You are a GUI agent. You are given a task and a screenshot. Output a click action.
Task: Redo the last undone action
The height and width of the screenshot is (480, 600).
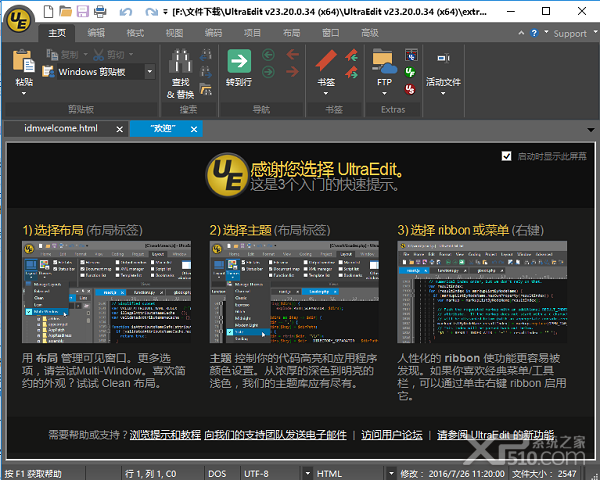pos(151,12)
